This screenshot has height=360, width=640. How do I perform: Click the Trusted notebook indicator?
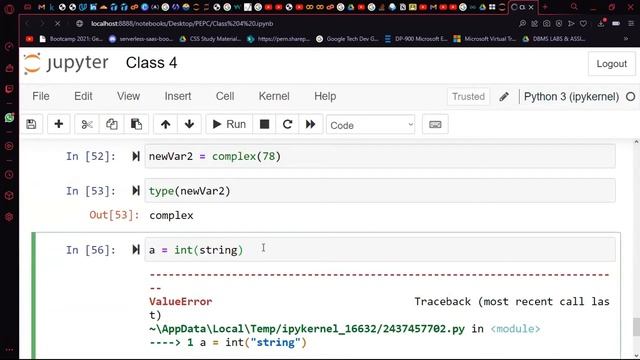469,97
